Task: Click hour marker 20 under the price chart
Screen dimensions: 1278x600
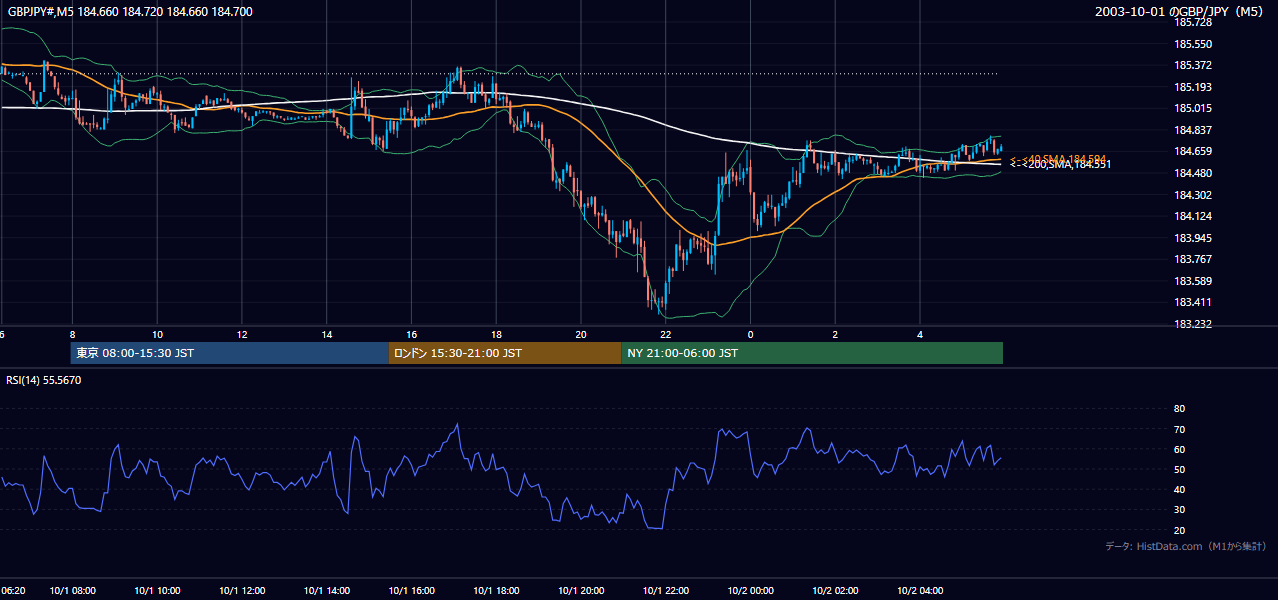Action: [x=581, y=334]
